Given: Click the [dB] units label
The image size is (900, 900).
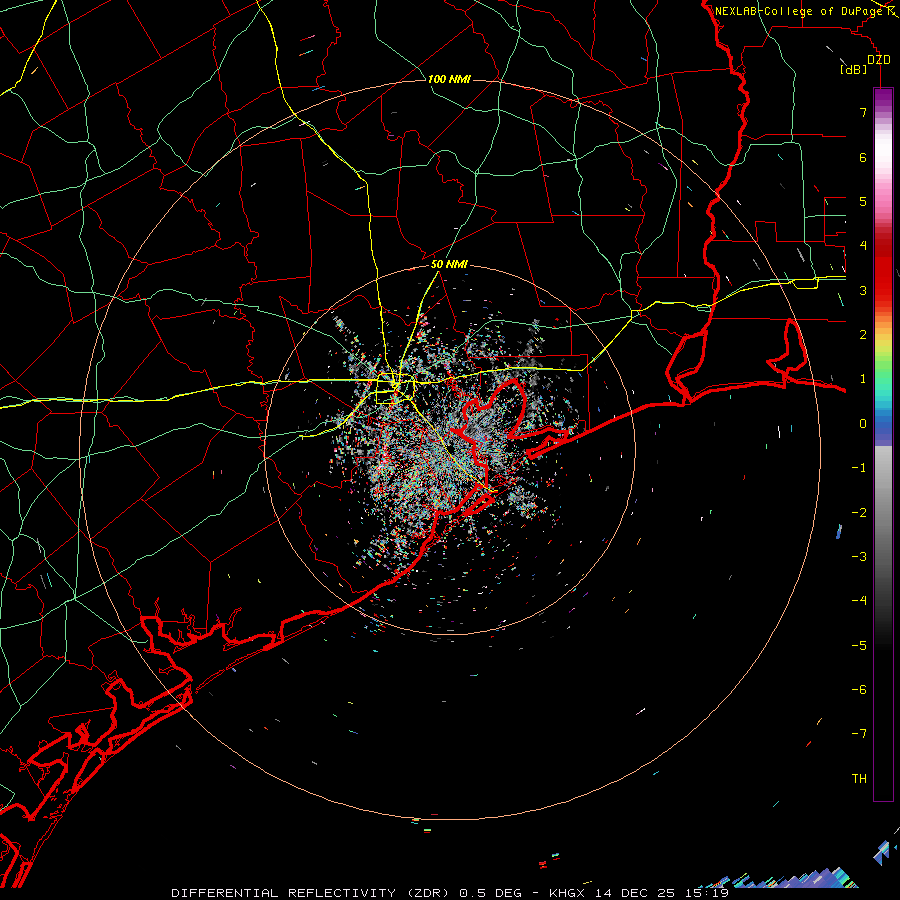Looking at the screenshot, I should pos(854,69).
